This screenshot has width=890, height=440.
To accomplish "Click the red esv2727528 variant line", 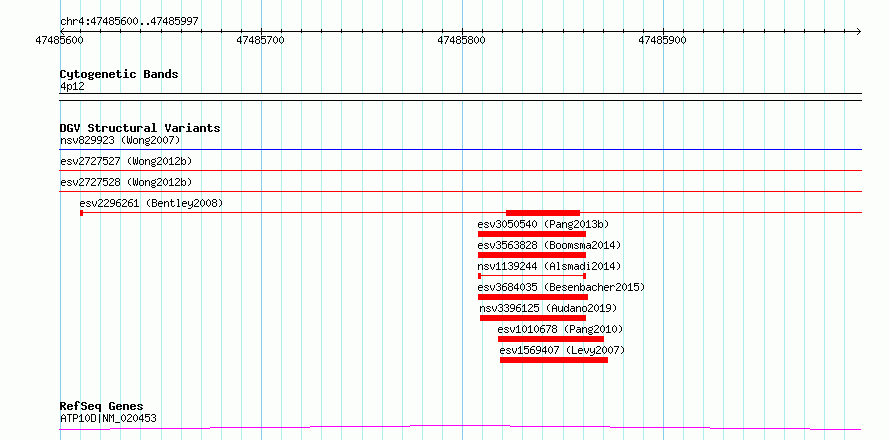I will tap(461, 191).
